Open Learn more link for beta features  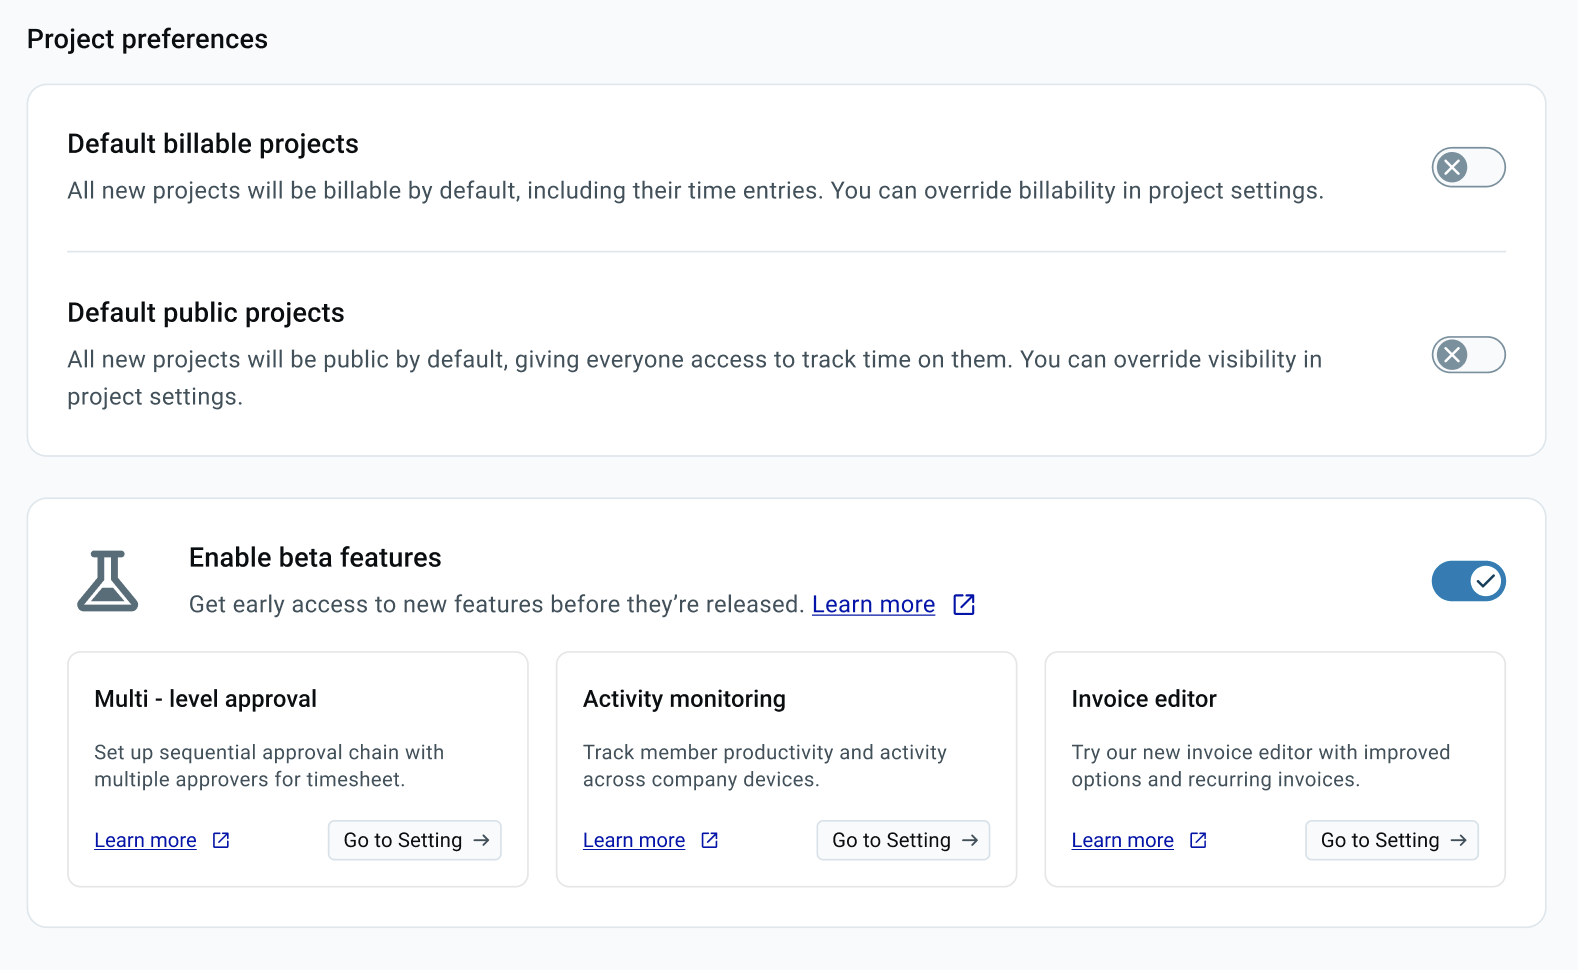[873, 604]
